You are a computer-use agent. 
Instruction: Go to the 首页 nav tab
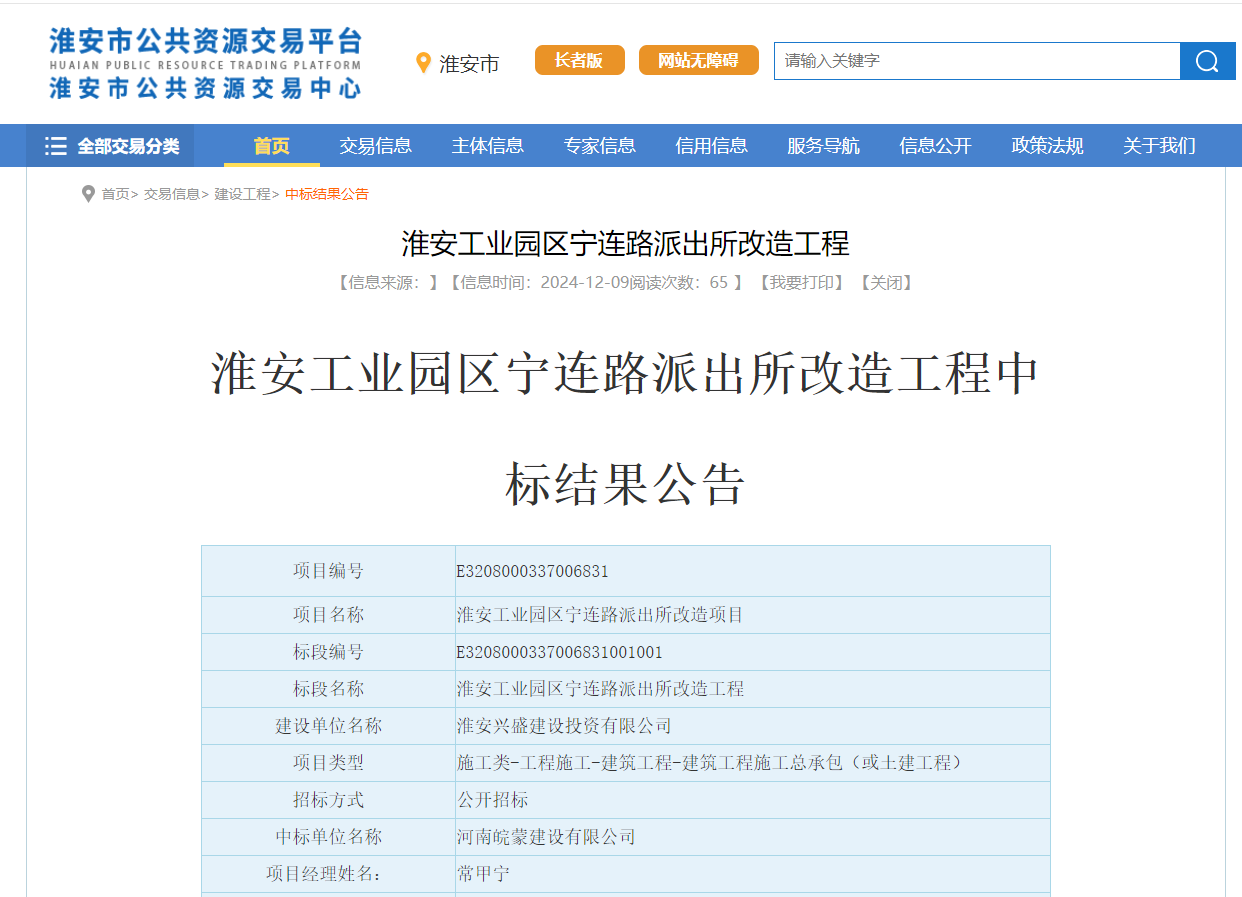pos(271,146)
